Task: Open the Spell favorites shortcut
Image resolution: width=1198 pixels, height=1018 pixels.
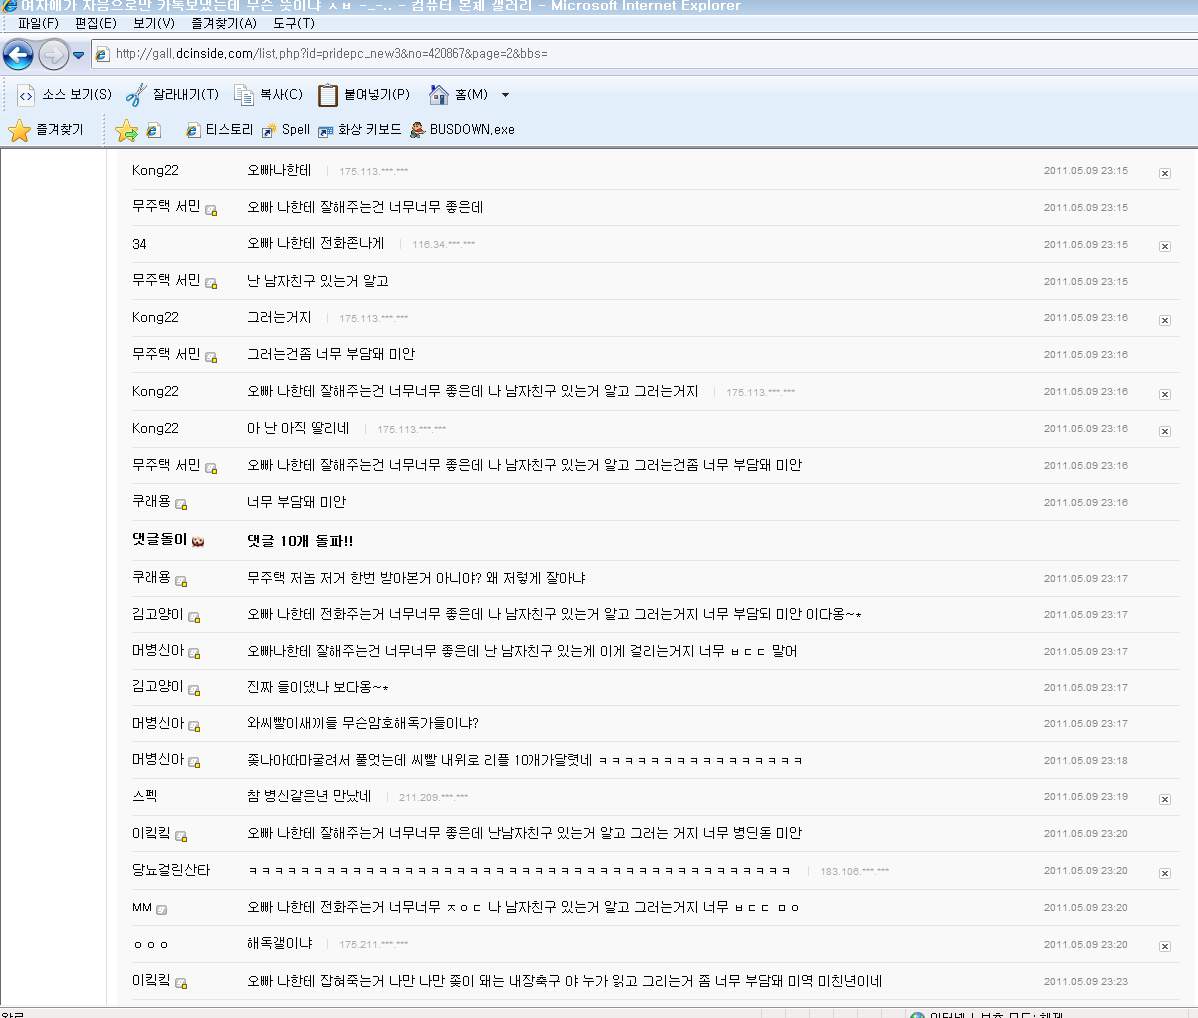Action: (286, 130)
